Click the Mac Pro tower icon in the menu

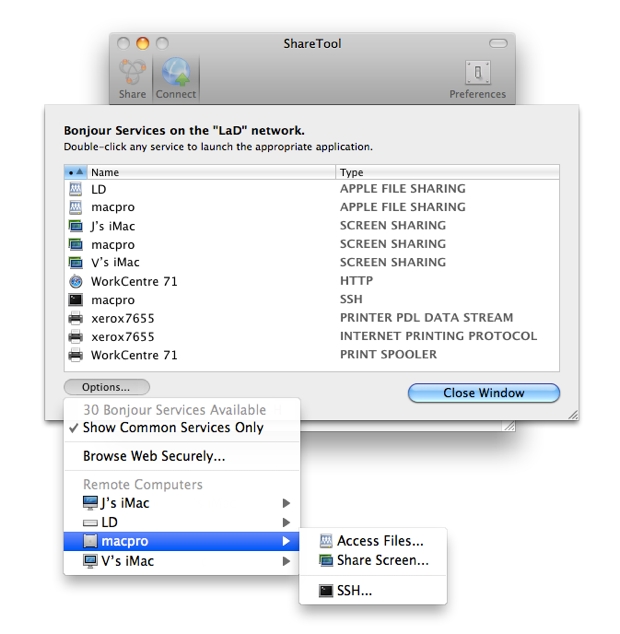click(90, 541)
